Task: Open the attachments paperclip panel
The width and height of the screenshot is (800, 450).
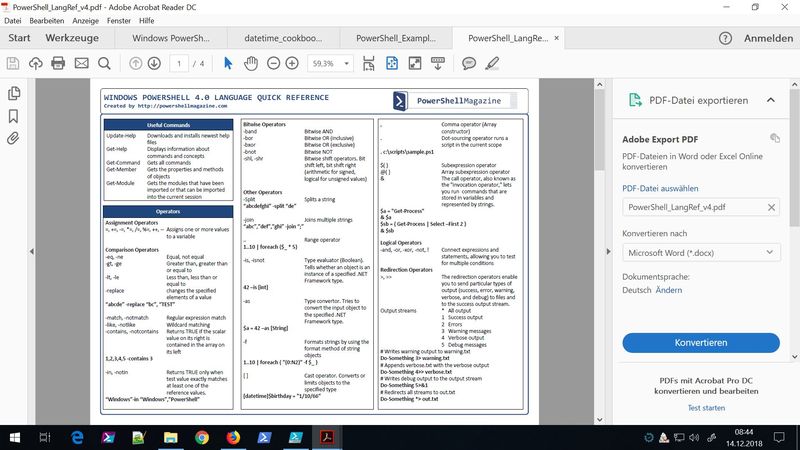Action: (x=13, y=138)
